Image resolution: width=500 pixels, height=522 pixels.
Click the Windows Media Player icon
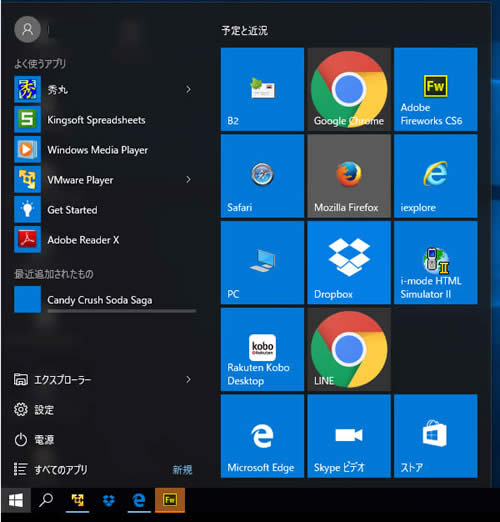[27, 149]
